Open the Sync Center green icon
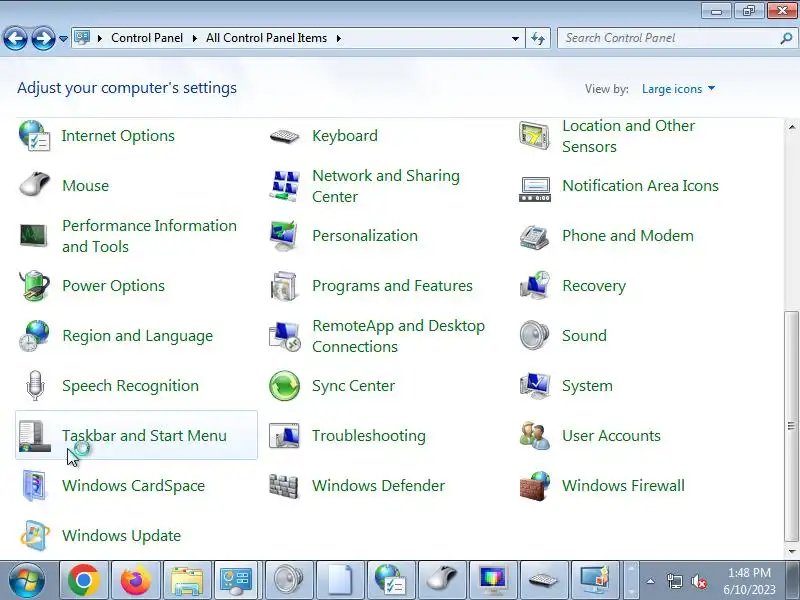This screenshot has height=600, width=800. click(x=284, y=386)
